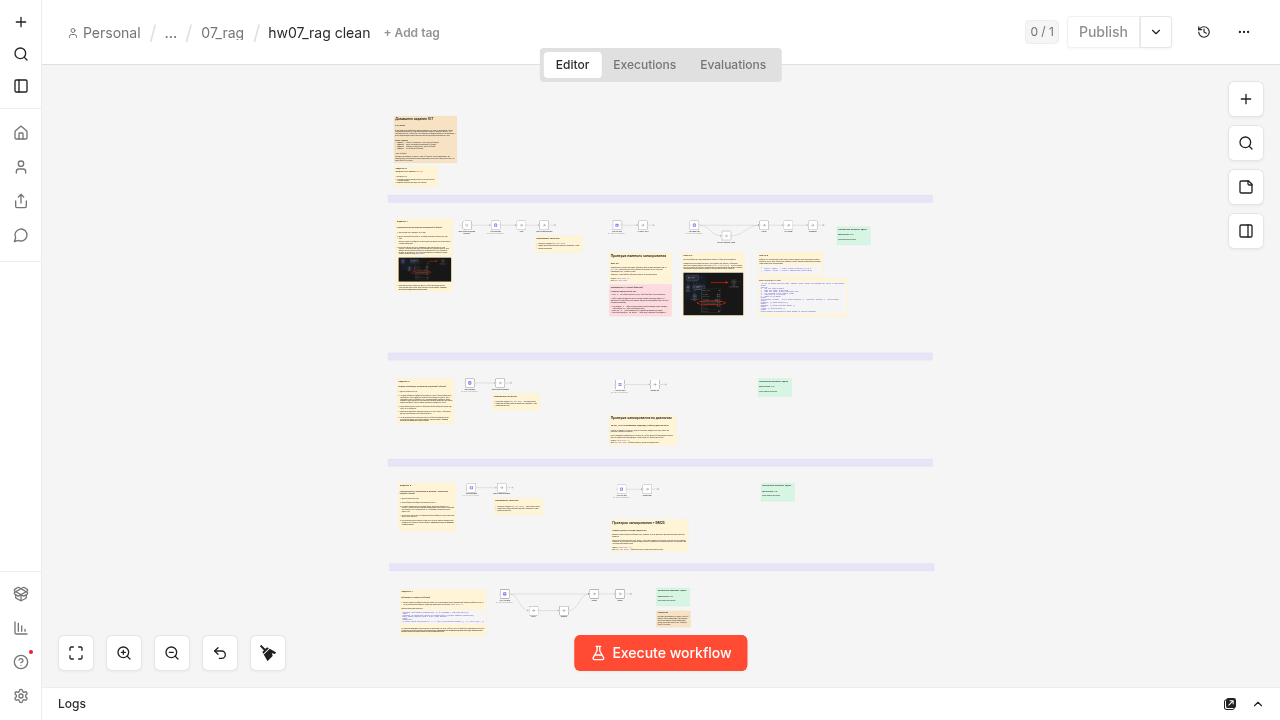This screenshot has height=720, width=1280.
Task: Switch to the Evaluations tab
Action: [733, 65]
